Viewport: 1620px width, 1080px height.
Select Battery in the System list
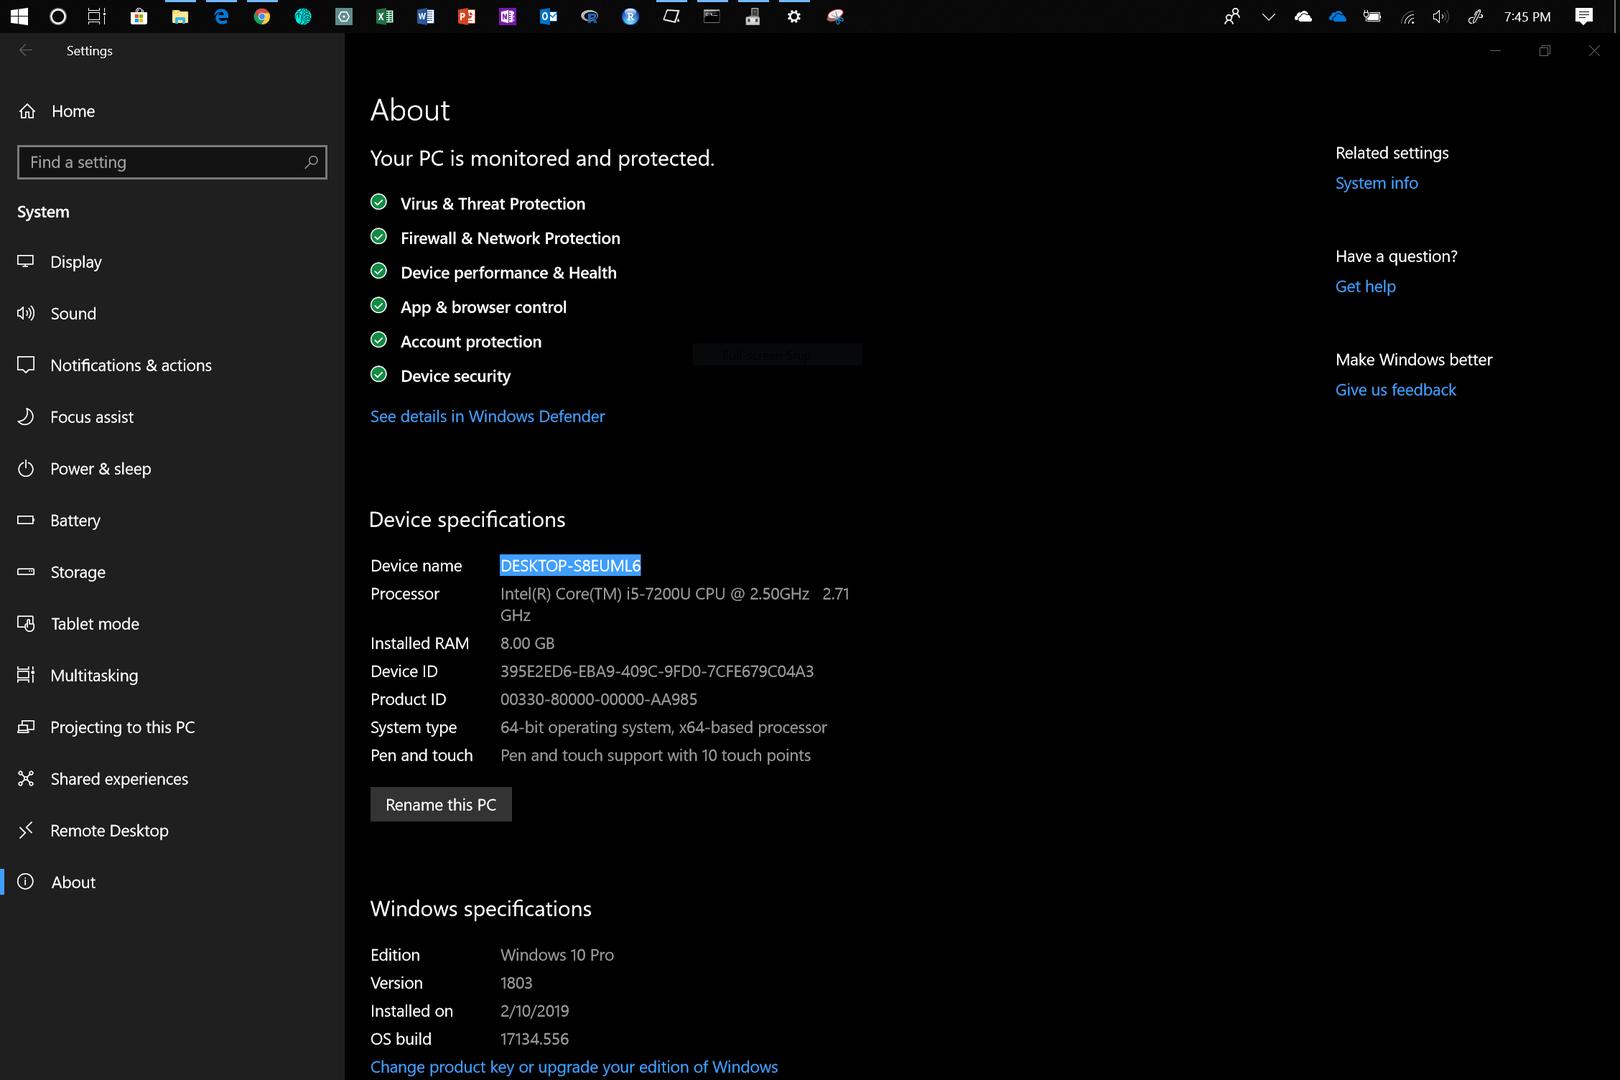172,520
